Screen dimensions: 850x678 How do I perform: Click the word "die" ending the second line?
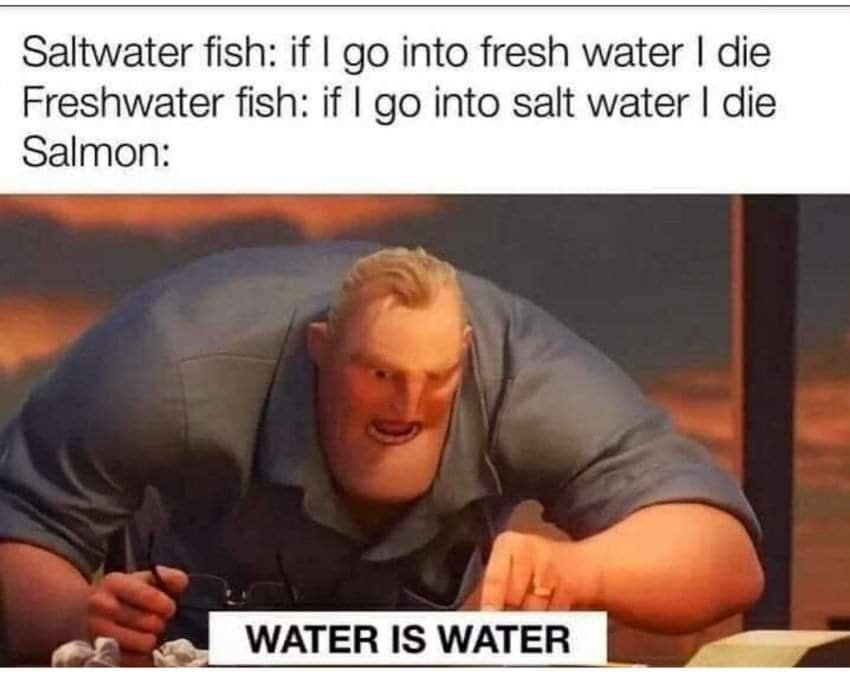coord(750,102)
